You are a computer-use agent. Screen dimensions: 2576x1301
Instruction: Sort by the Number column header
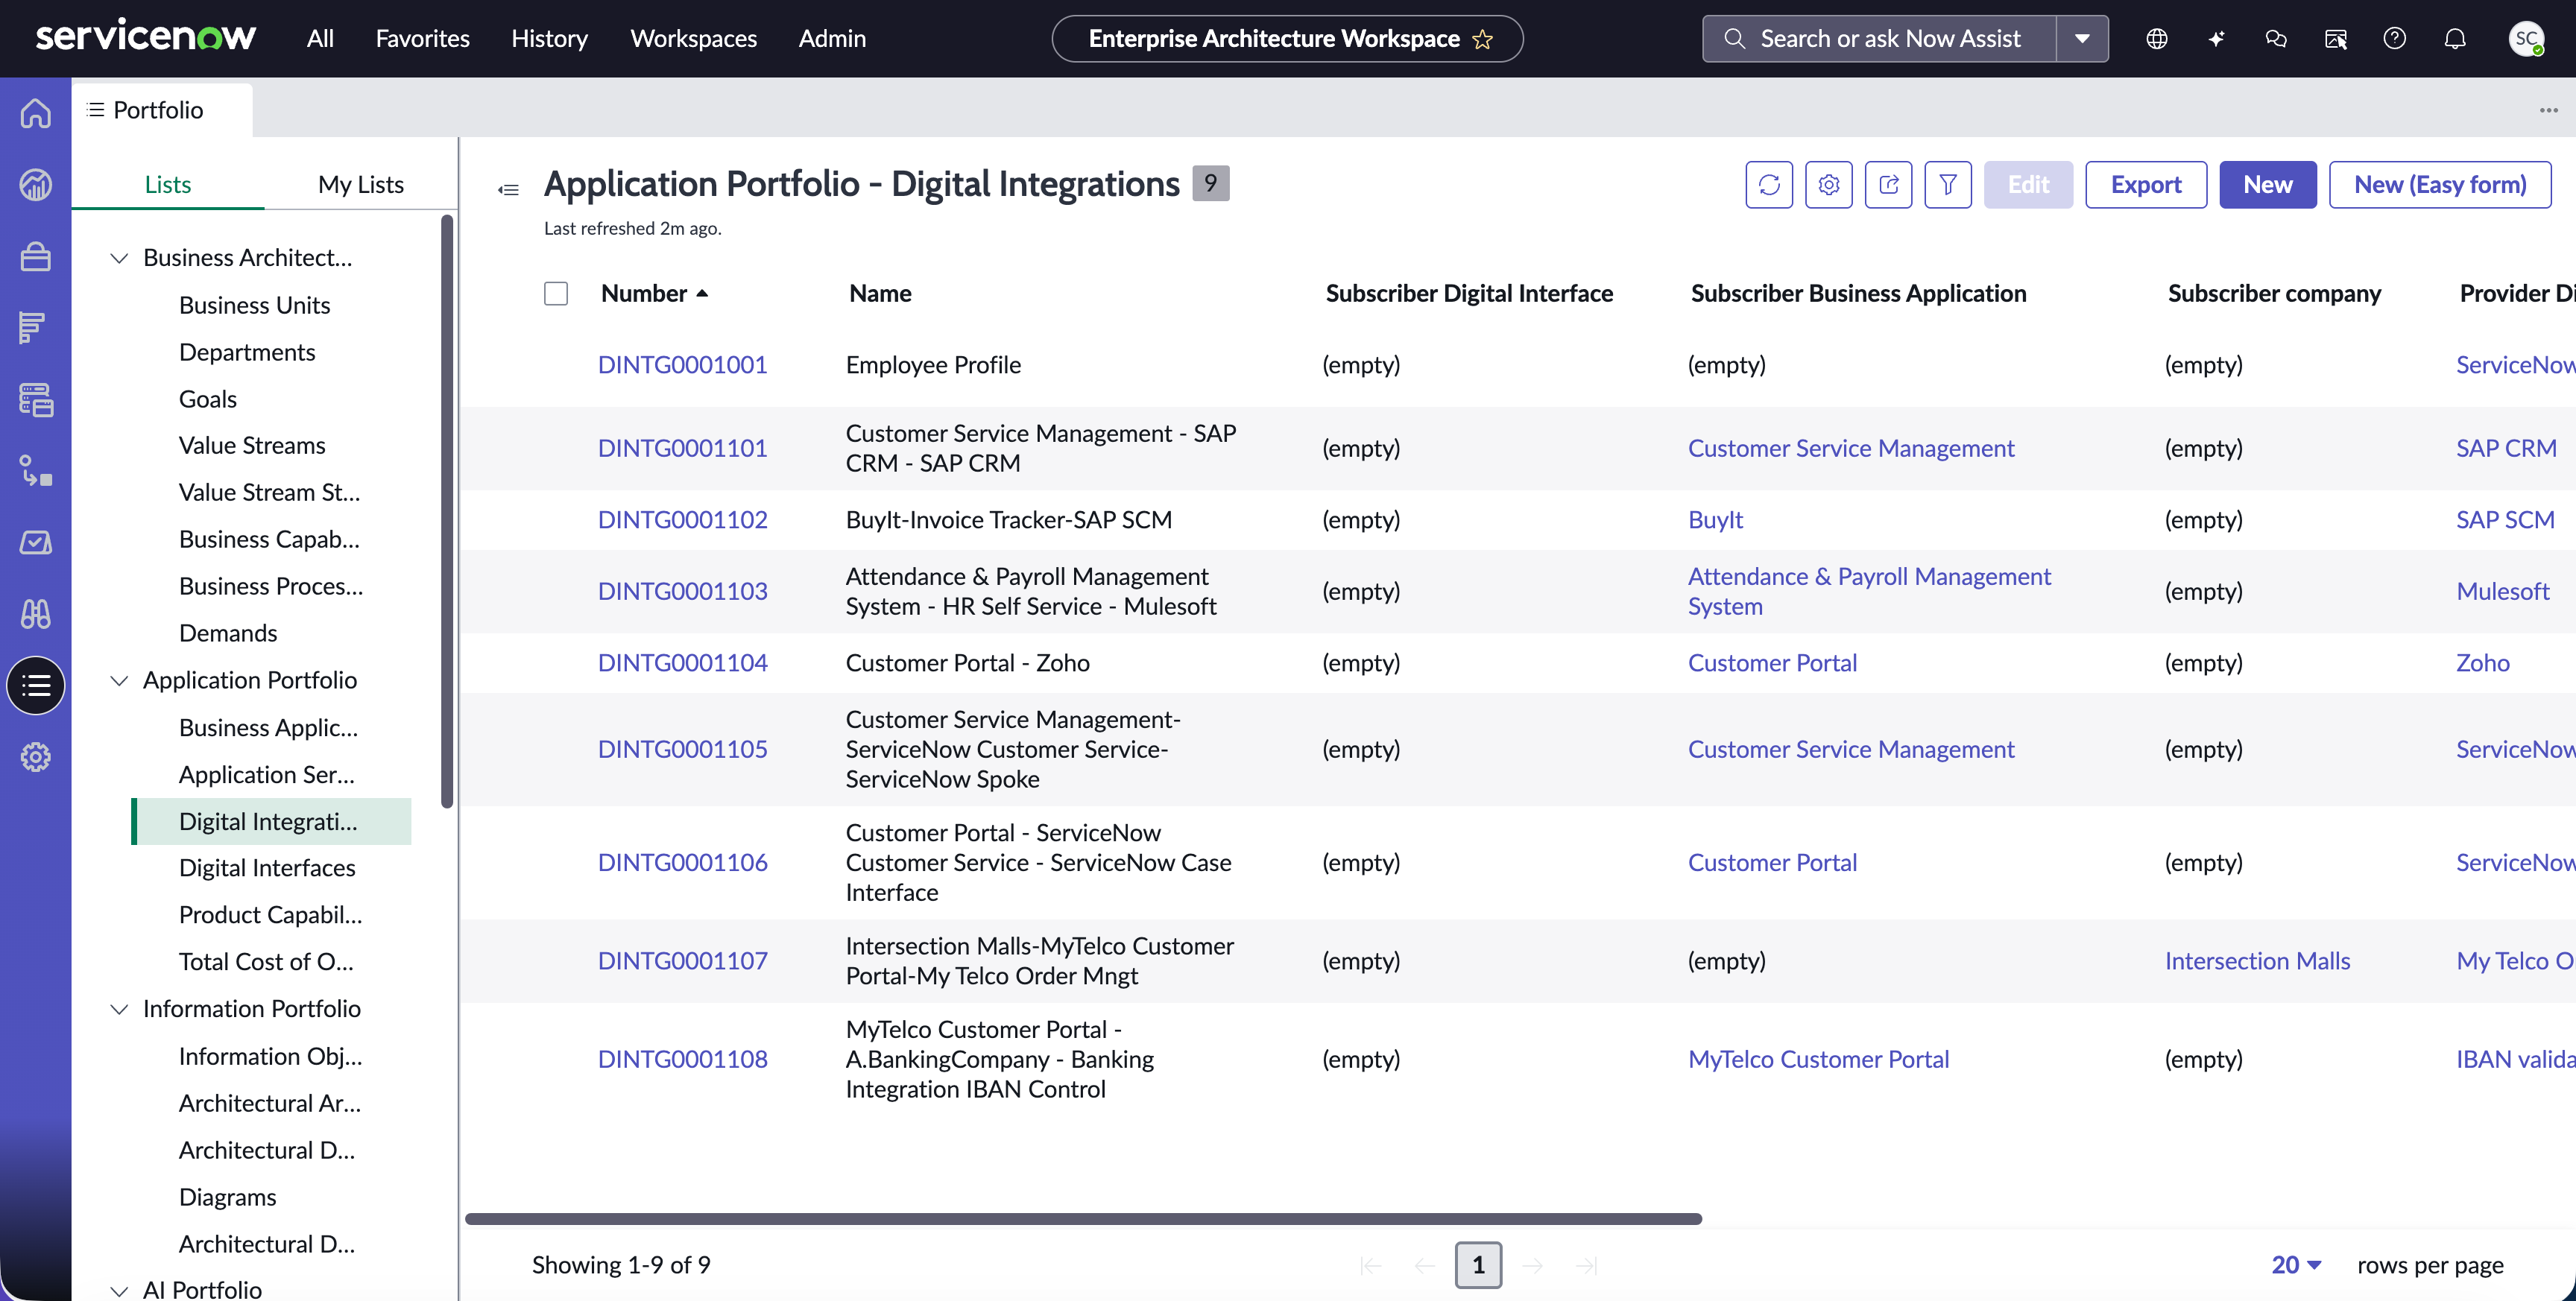pos(654,293)
